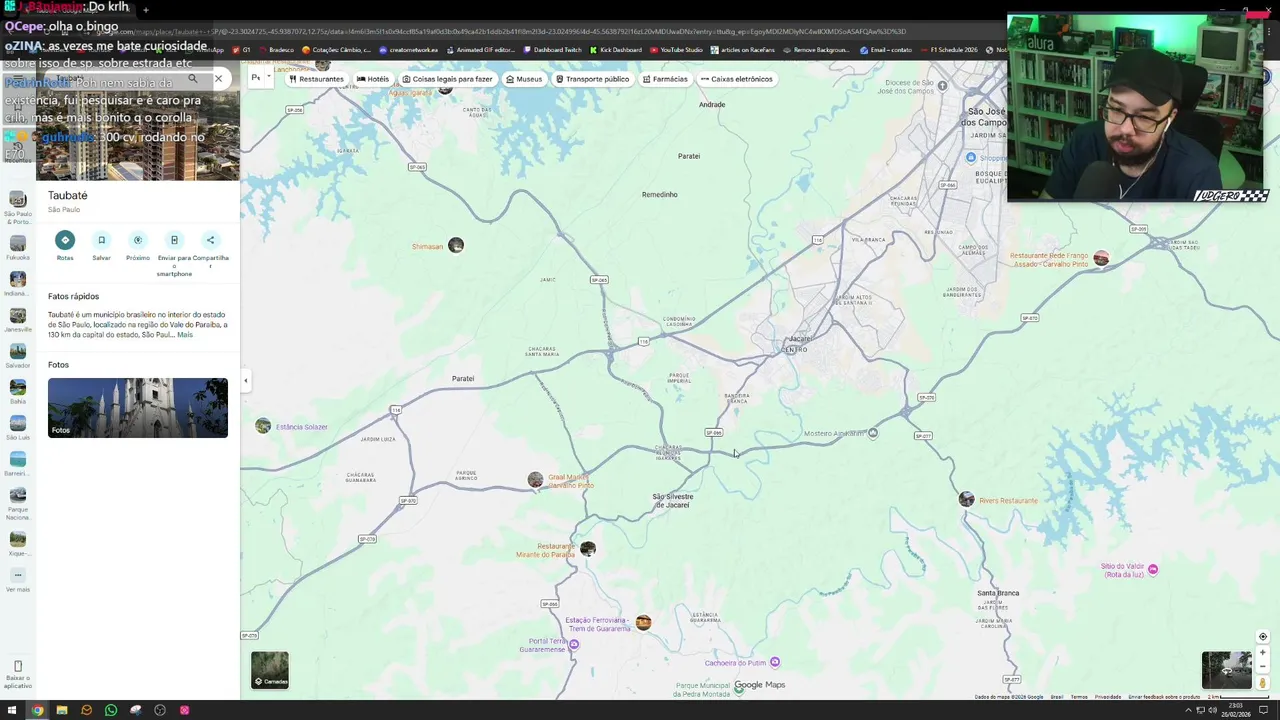Open Rotas directions for Taubaté
The height and width of the screenshot is (720, 1280).
click(x=65, y=240)
